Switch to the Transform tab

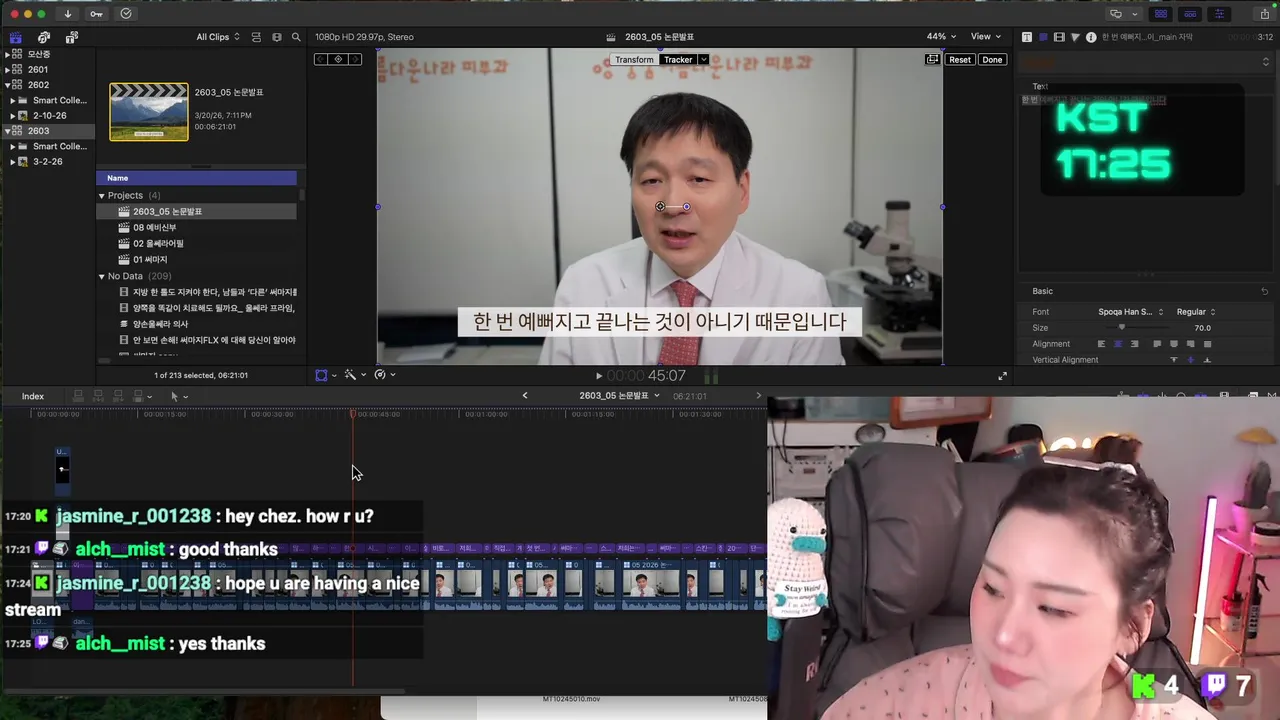coord(634,59)
